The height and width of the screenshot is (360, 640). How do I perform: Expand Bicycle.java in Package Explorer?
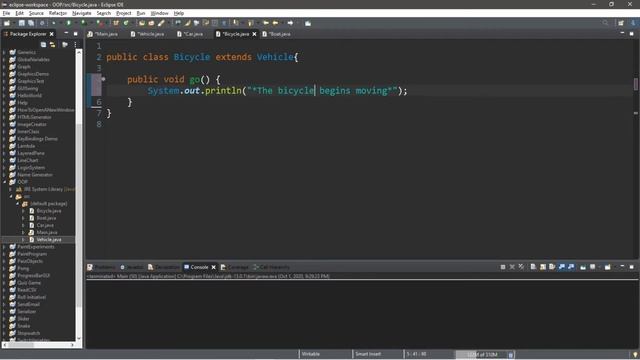click(24, 211)
